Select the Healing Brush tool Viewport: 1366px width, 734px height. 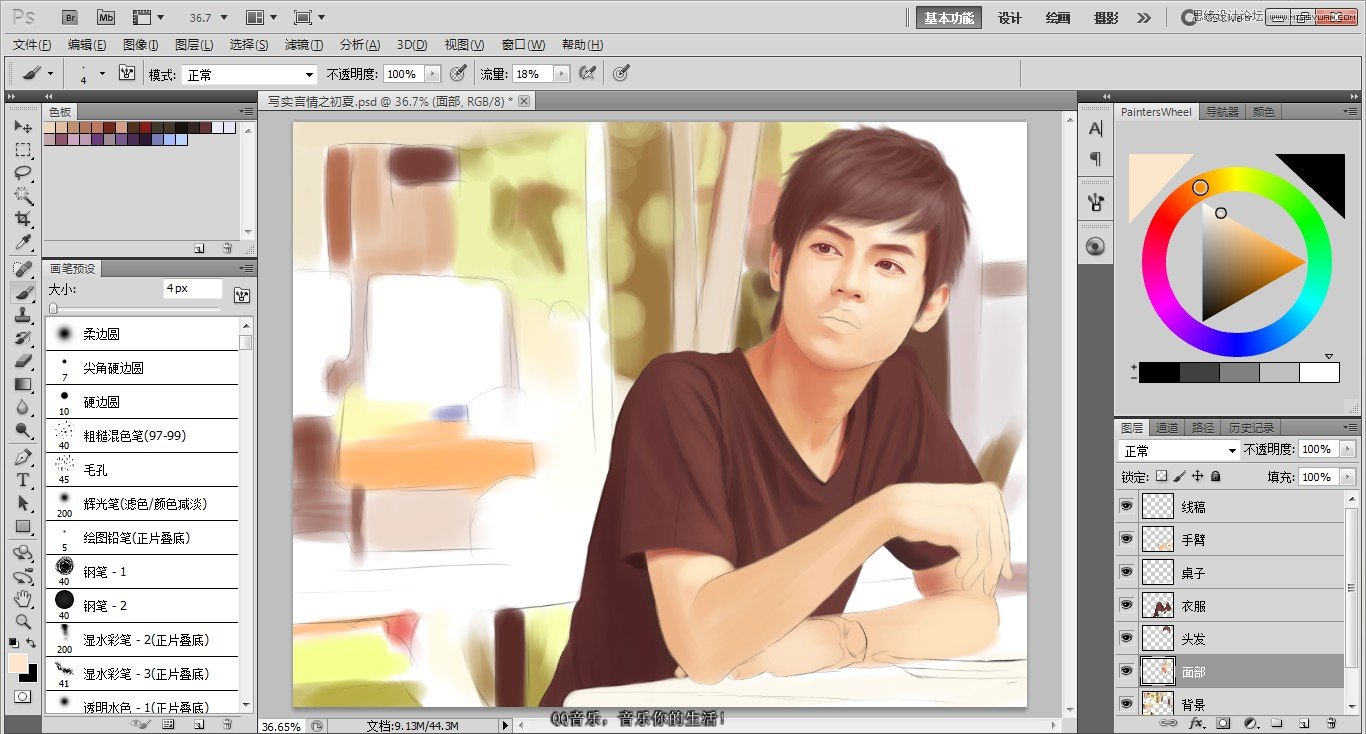[23, 269]
